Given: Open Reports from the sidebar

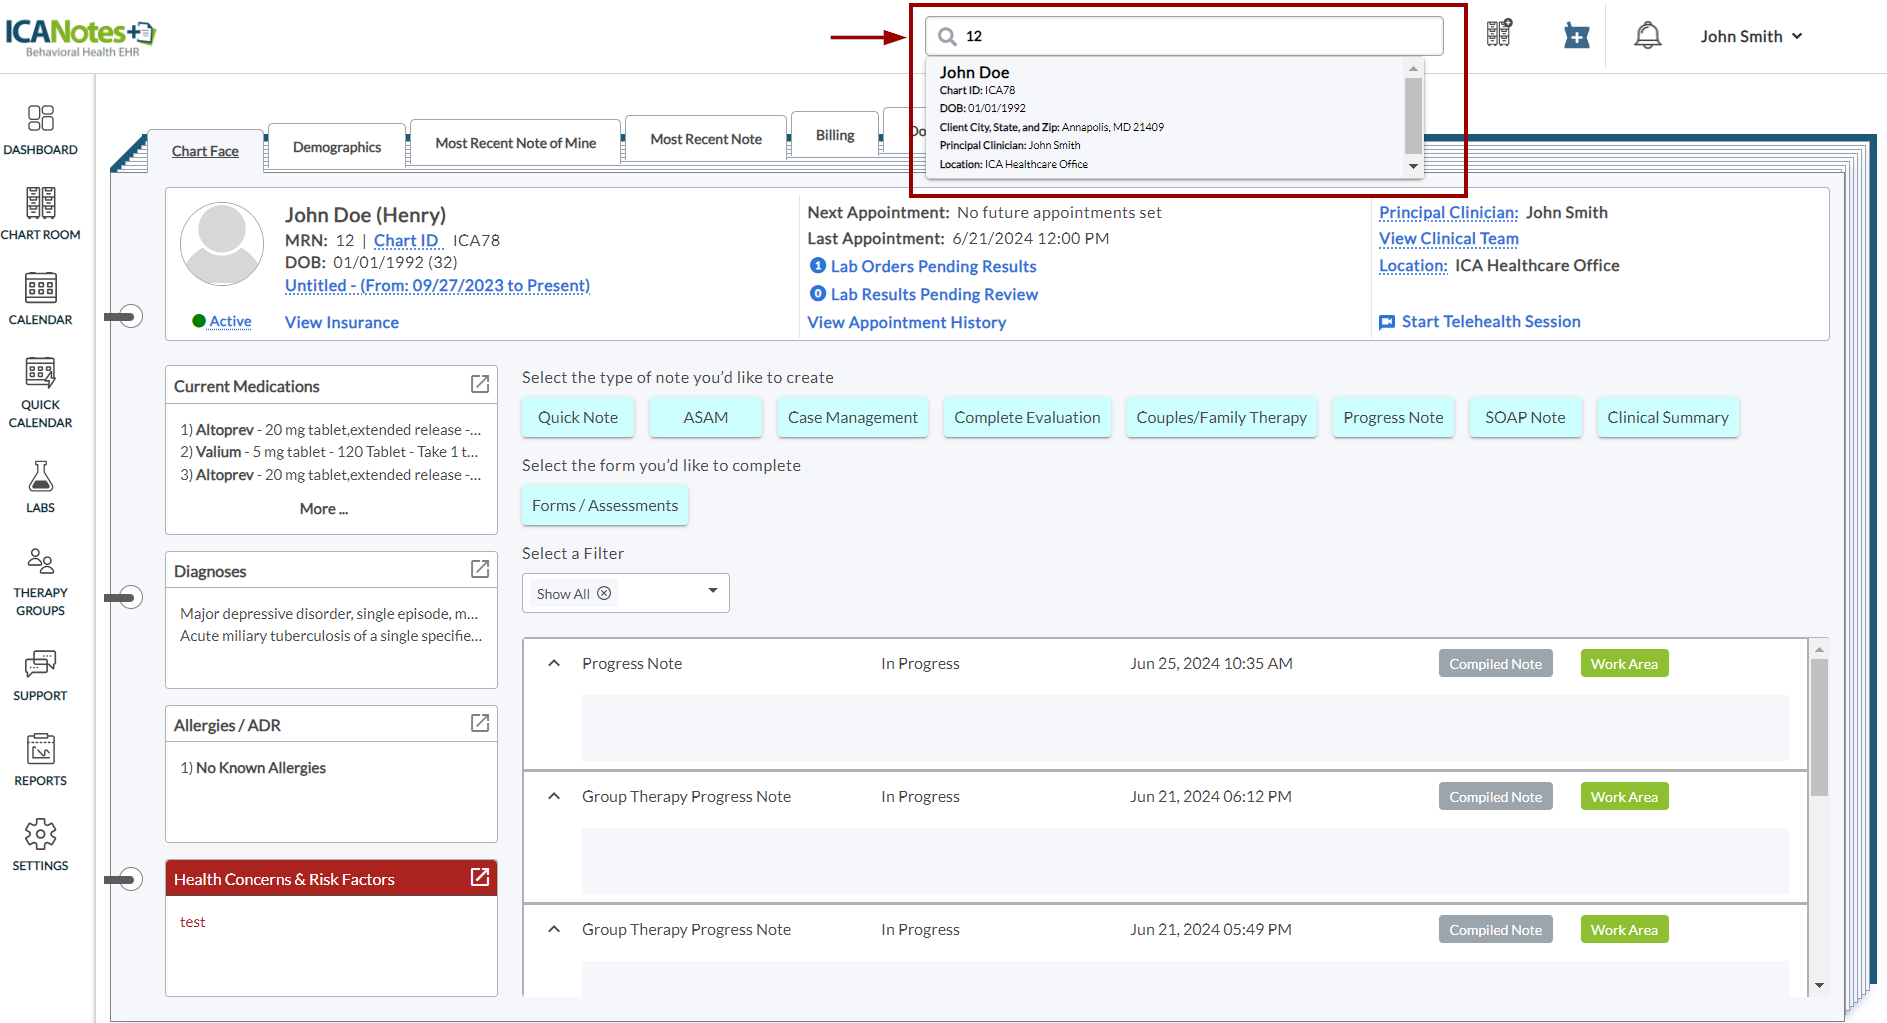Looking at the screenshot, I should coord(40,760).
